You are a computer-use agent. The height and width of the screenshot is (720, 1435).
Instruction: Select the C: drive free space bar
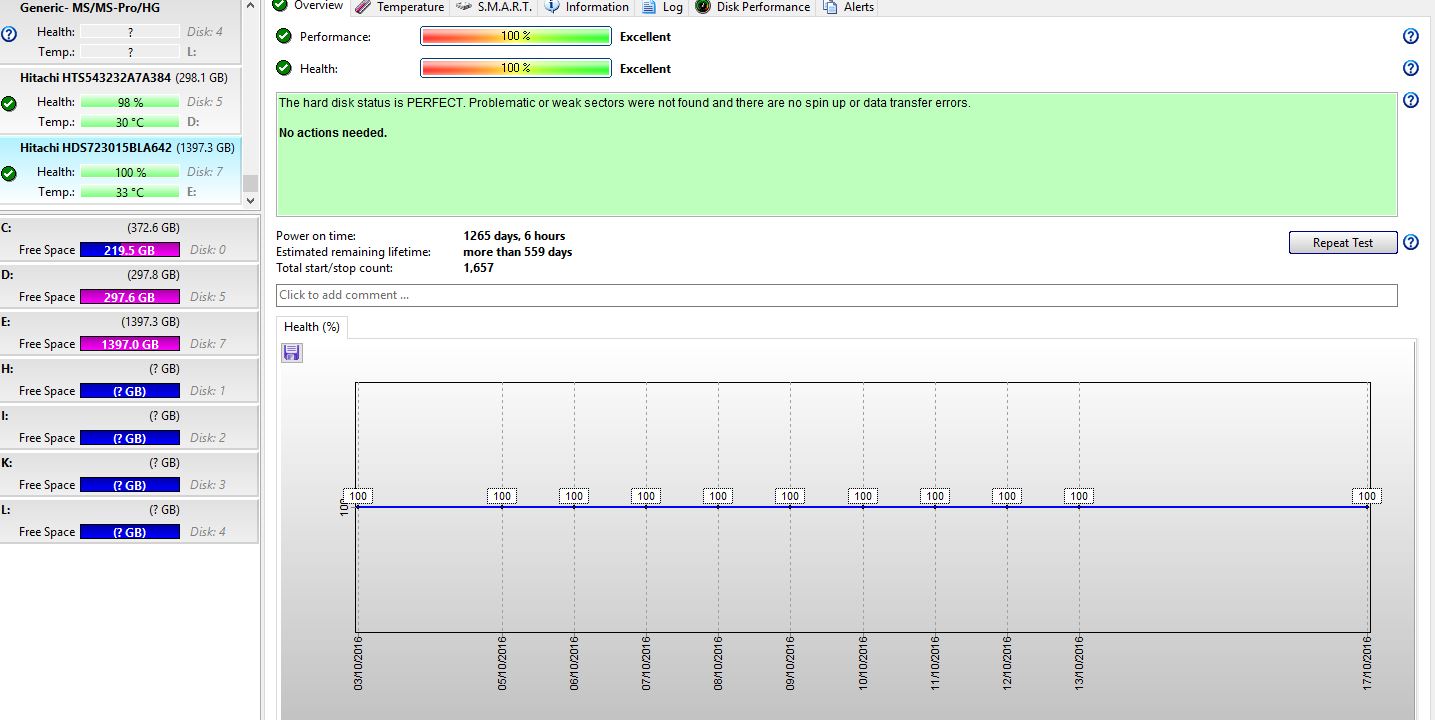tap(129, 250)
